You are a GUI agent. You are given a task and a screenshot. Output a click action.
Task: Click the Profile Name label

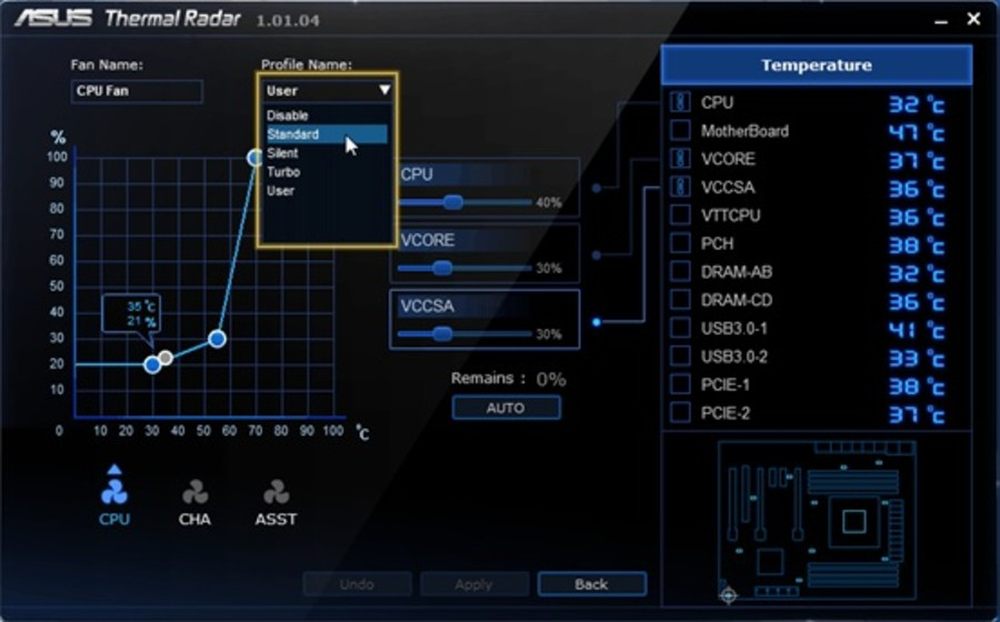[307, 64]
